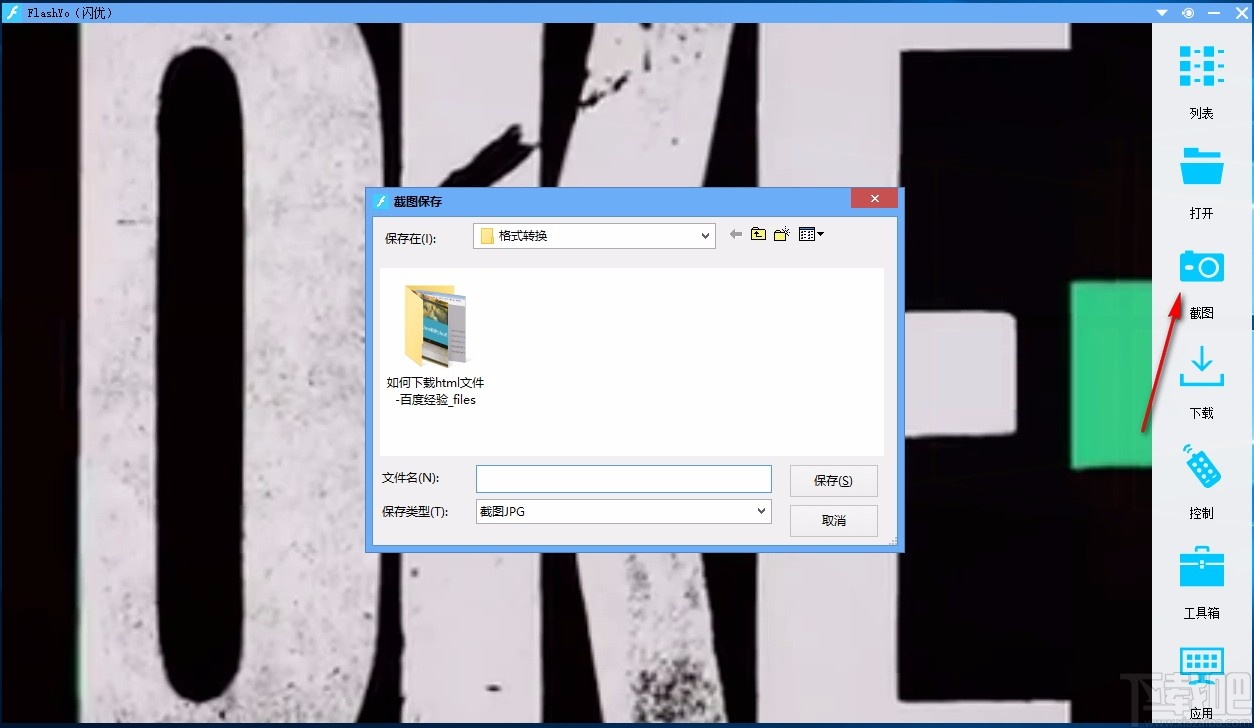Click the refresh icon on title bar
The height and width of the screenshot is (728, 1254).
(1187, 12)
